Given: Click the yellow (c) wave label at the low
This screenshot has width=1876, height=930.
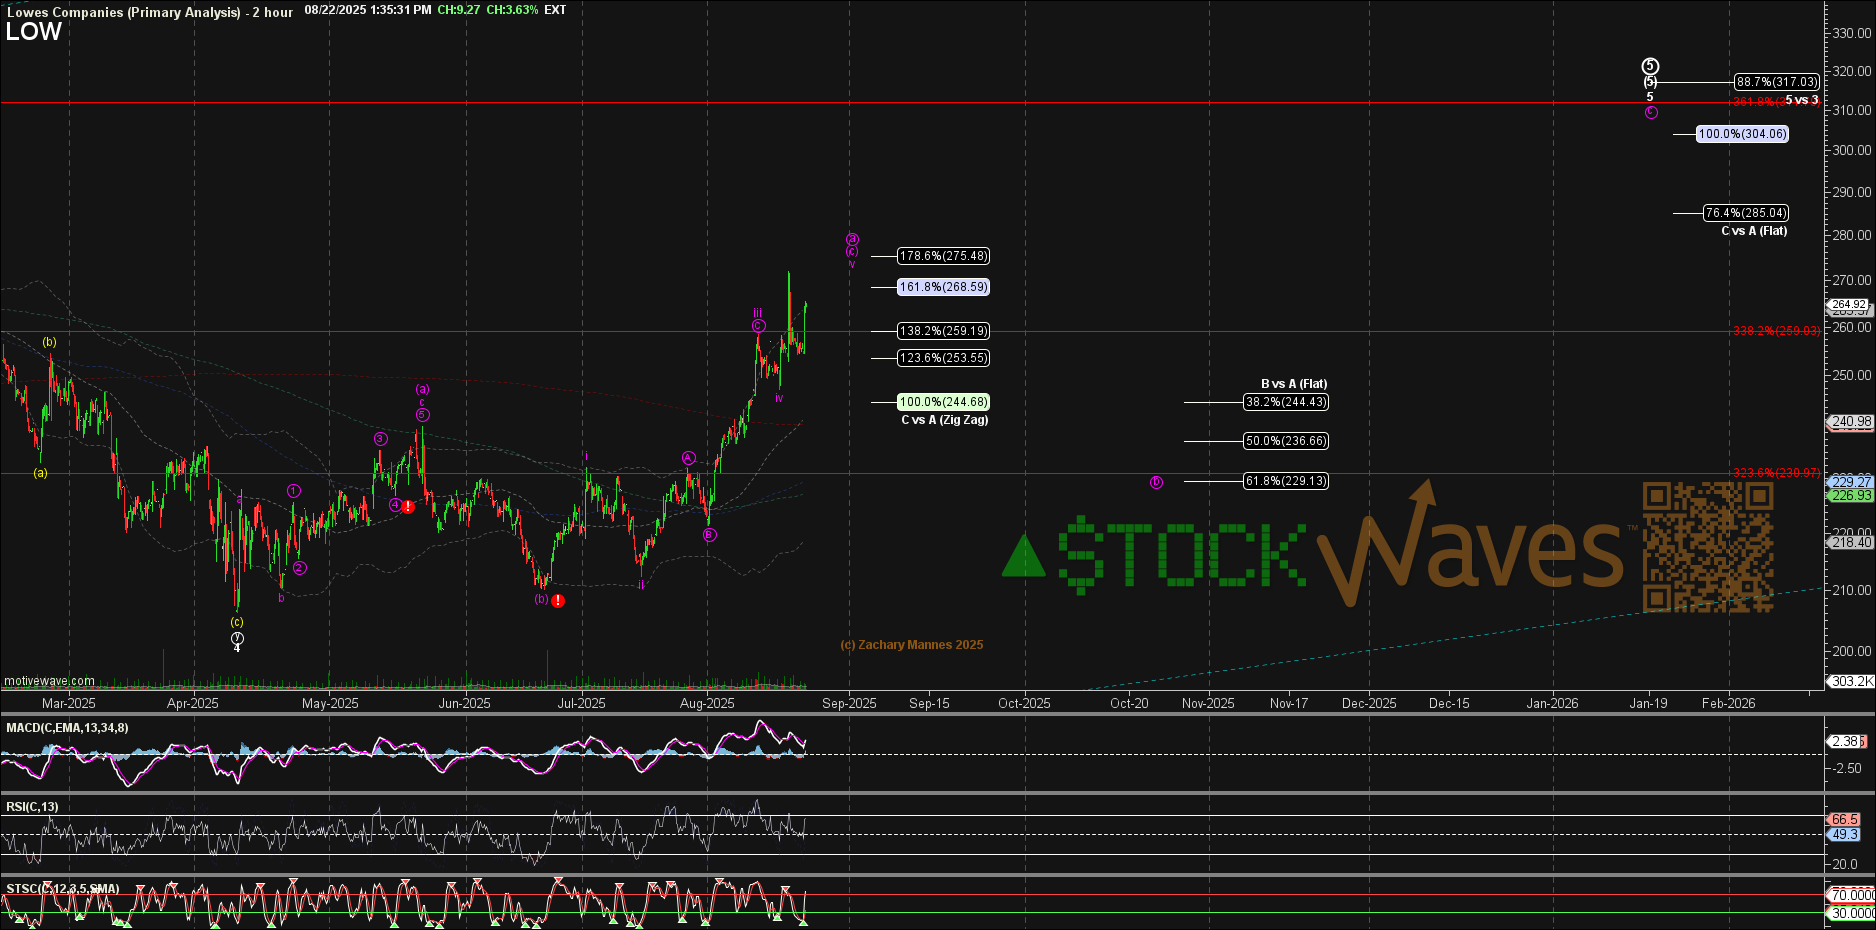Looking at the screenshot, I should pyautogui.click(x=237, y=622).
